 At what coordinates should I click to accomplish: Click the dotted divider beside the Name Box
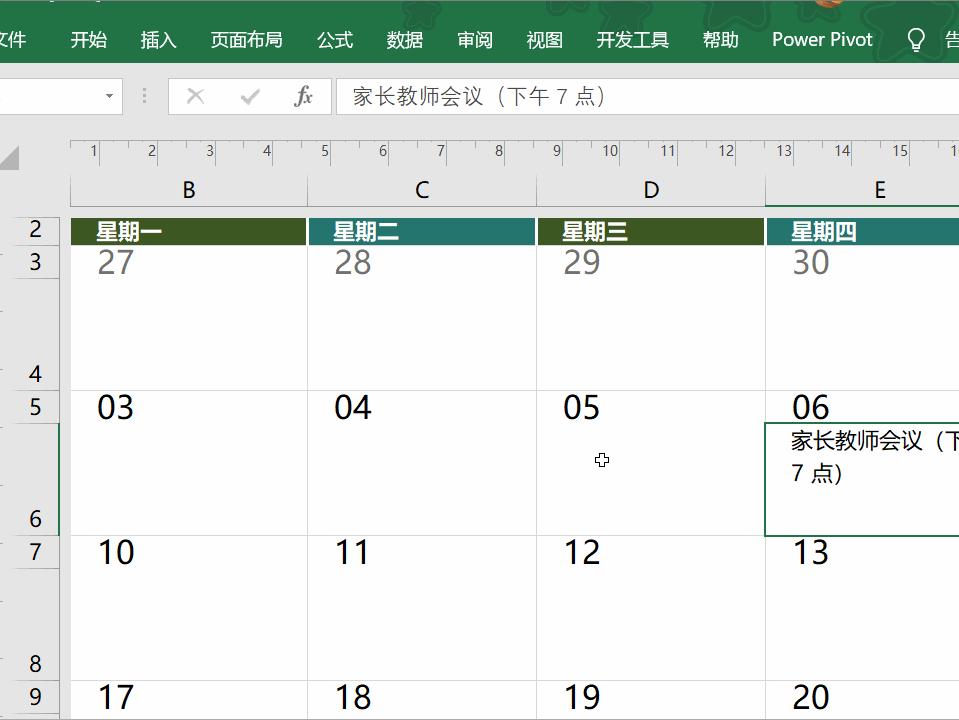coord(143,96)
